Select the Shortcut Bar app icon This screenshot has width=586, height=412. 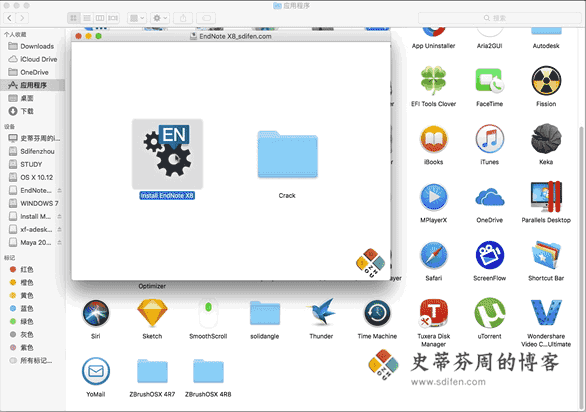[x=546, y=255]
